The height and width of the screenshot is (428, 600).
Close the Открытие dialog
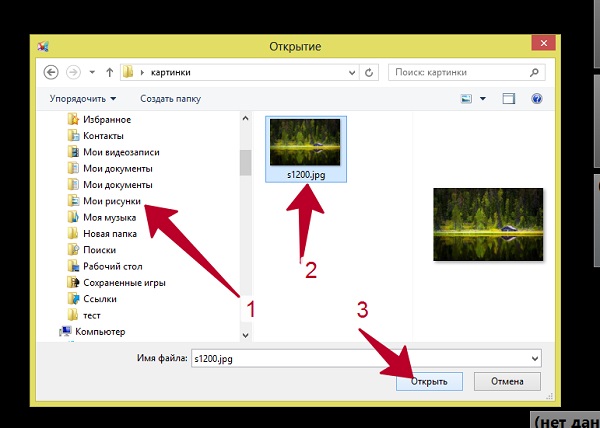(544, 43)
